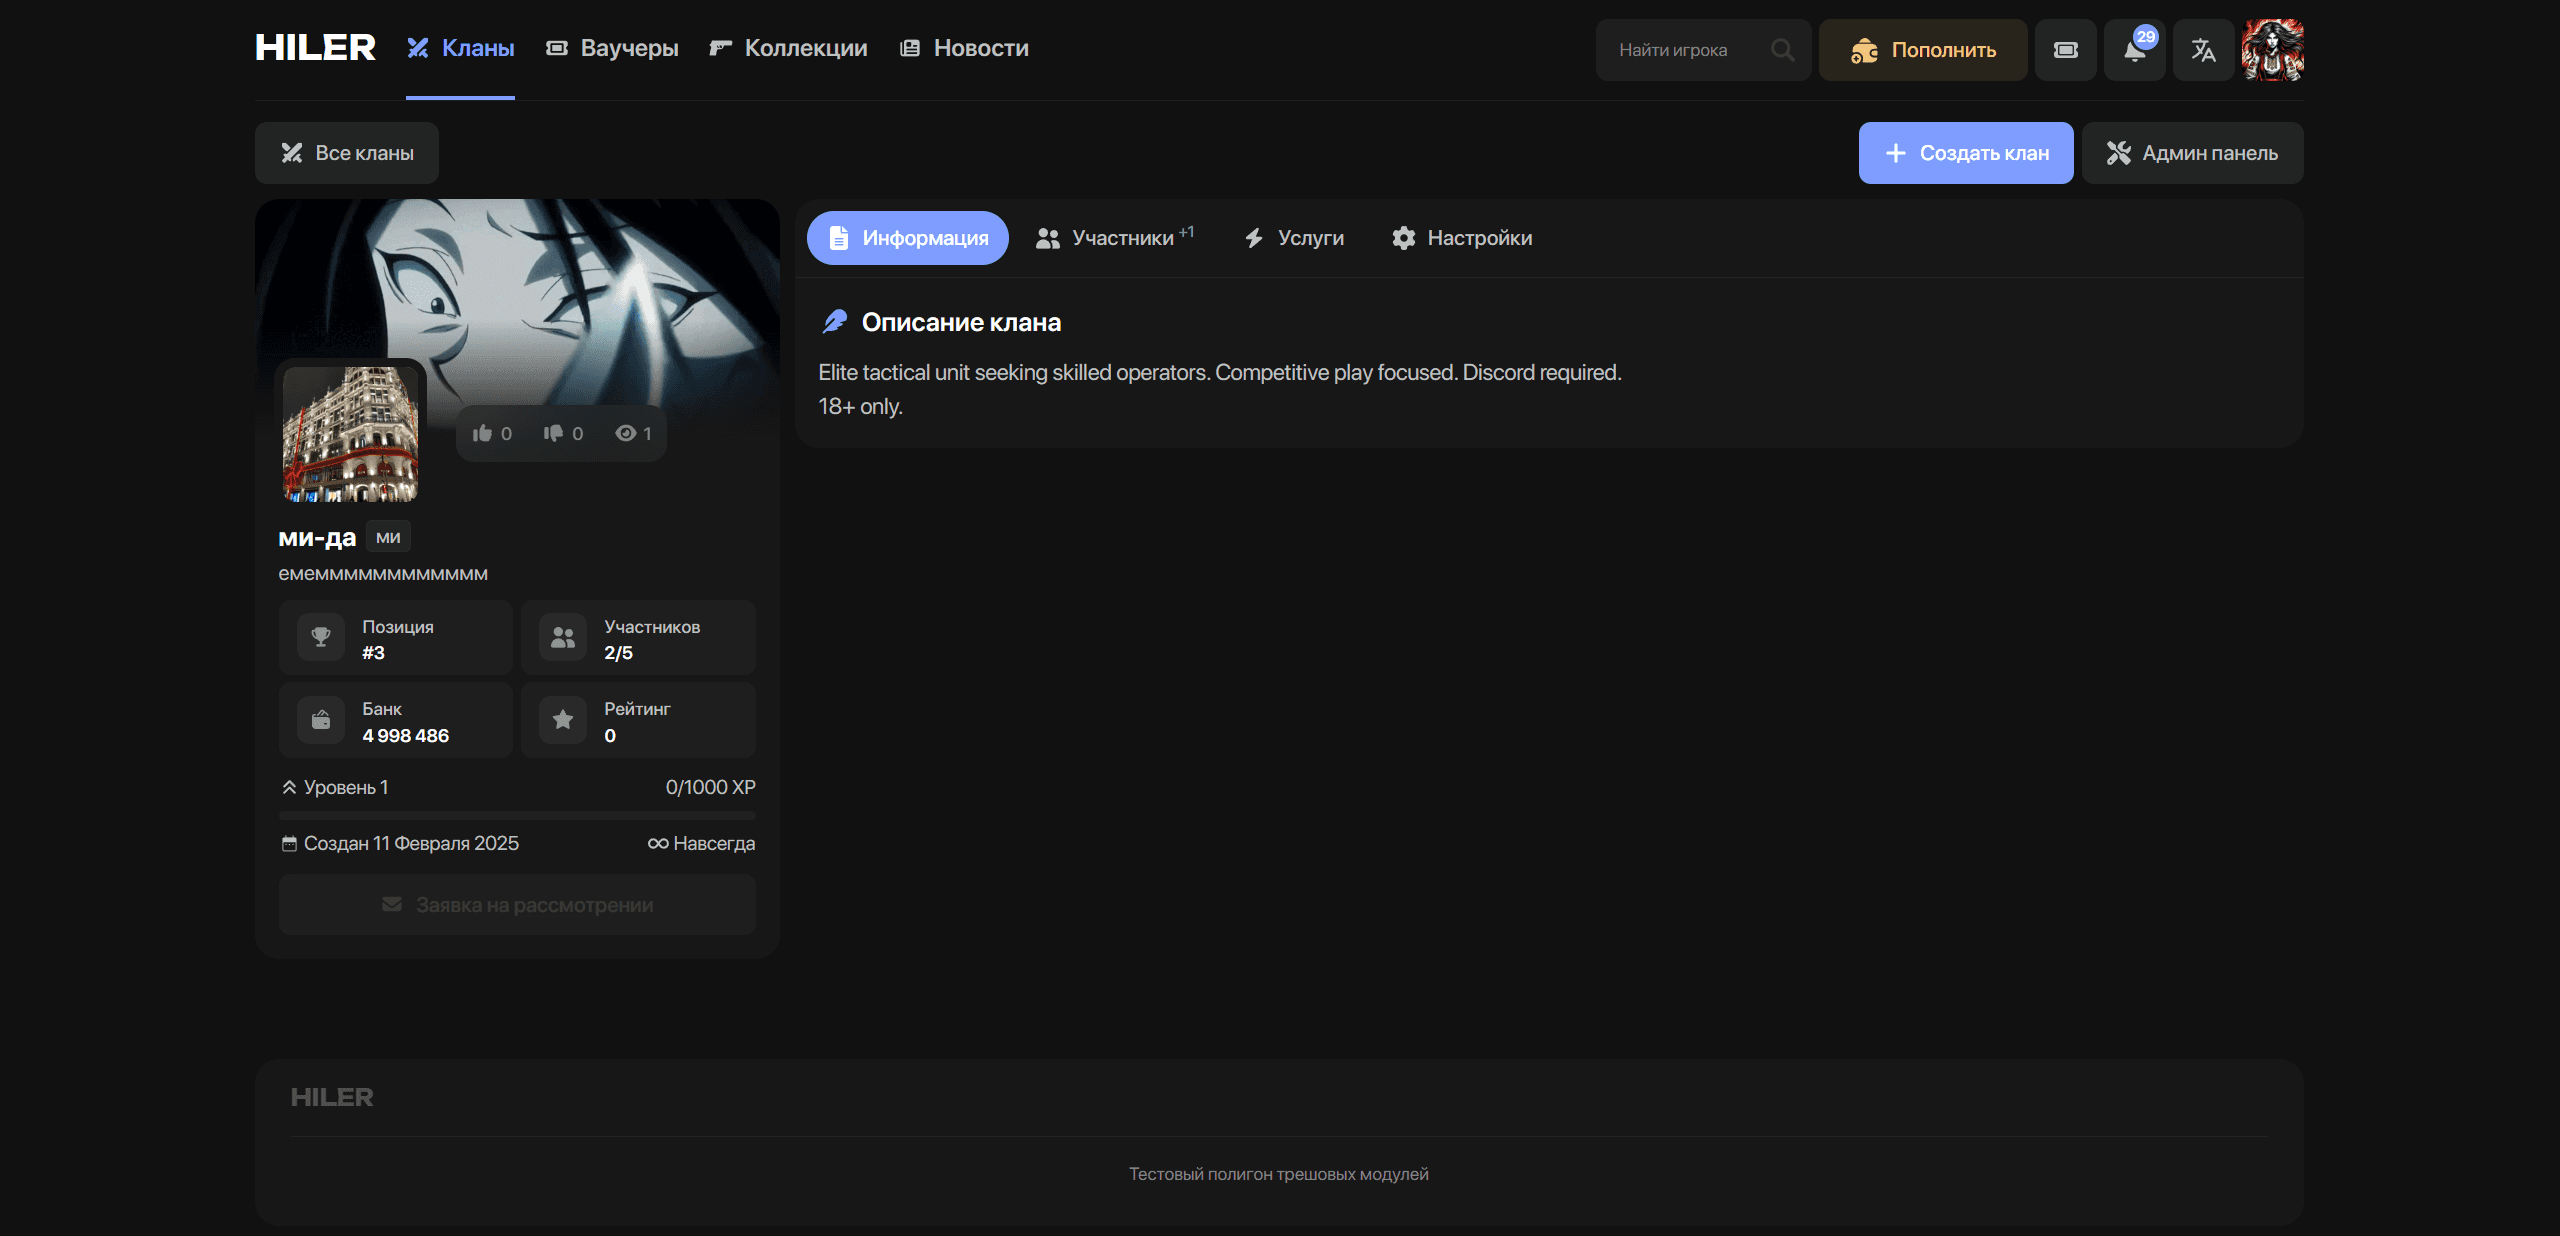The height and width of the screenshot is (1236, 2560).
Task: Go to the Коллекции page
Action: (788, 48)
